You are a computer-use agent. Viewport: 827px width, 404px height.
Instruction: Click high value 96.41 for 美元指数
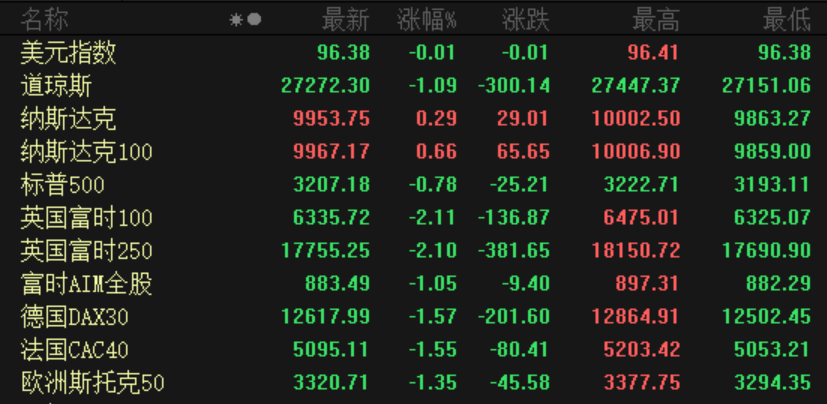point(653,53)
